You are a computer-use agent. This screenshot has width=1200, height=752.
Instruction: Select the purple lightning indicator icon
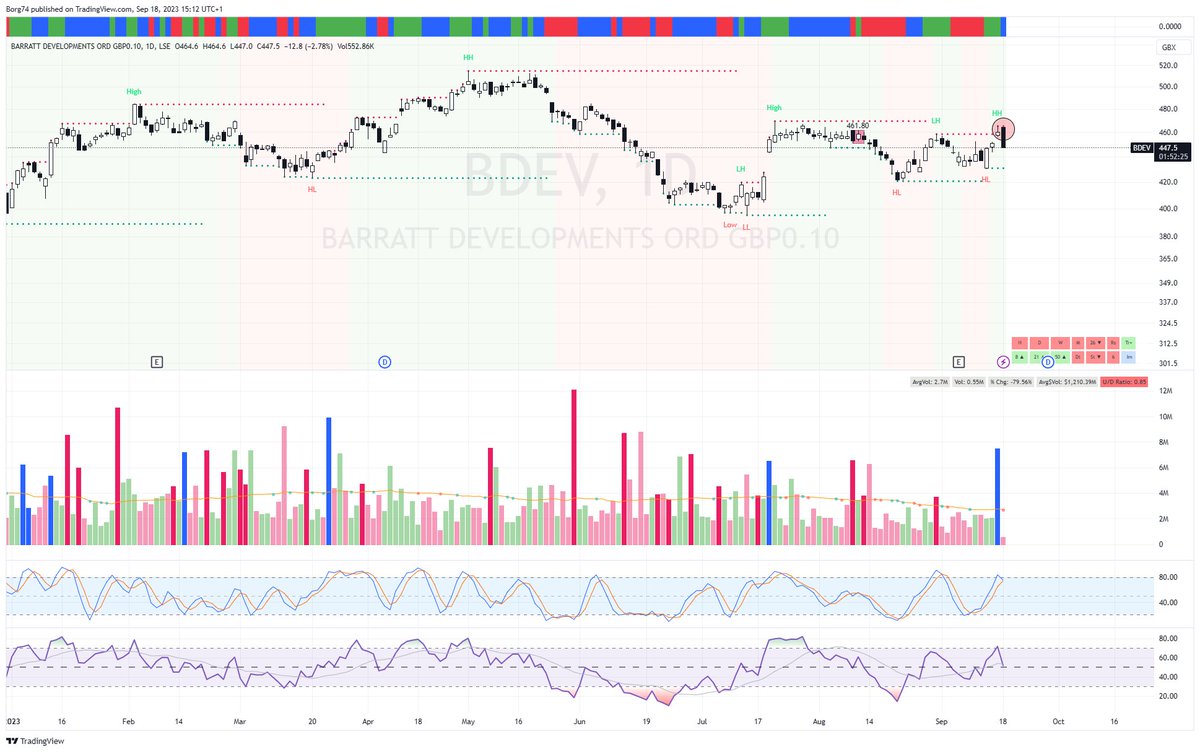pyautogui.click(x=1003, y=362)
